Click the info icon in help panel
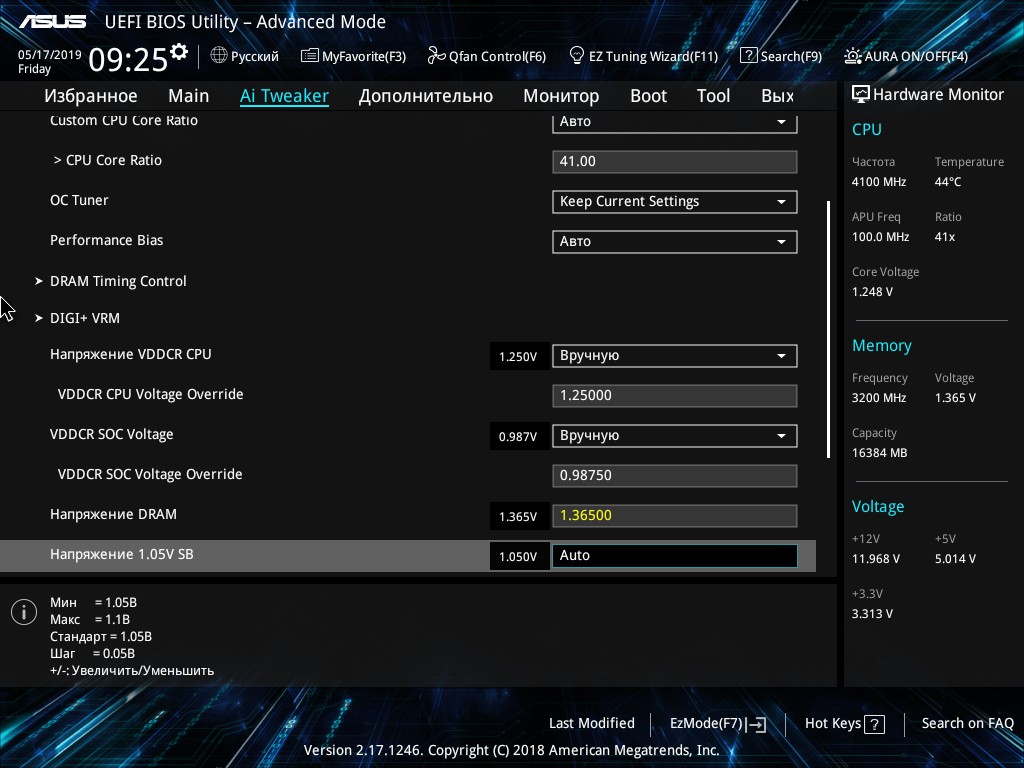Viewport: 1024px width, 768px height. pyautogui.click(x=24, y=612)
